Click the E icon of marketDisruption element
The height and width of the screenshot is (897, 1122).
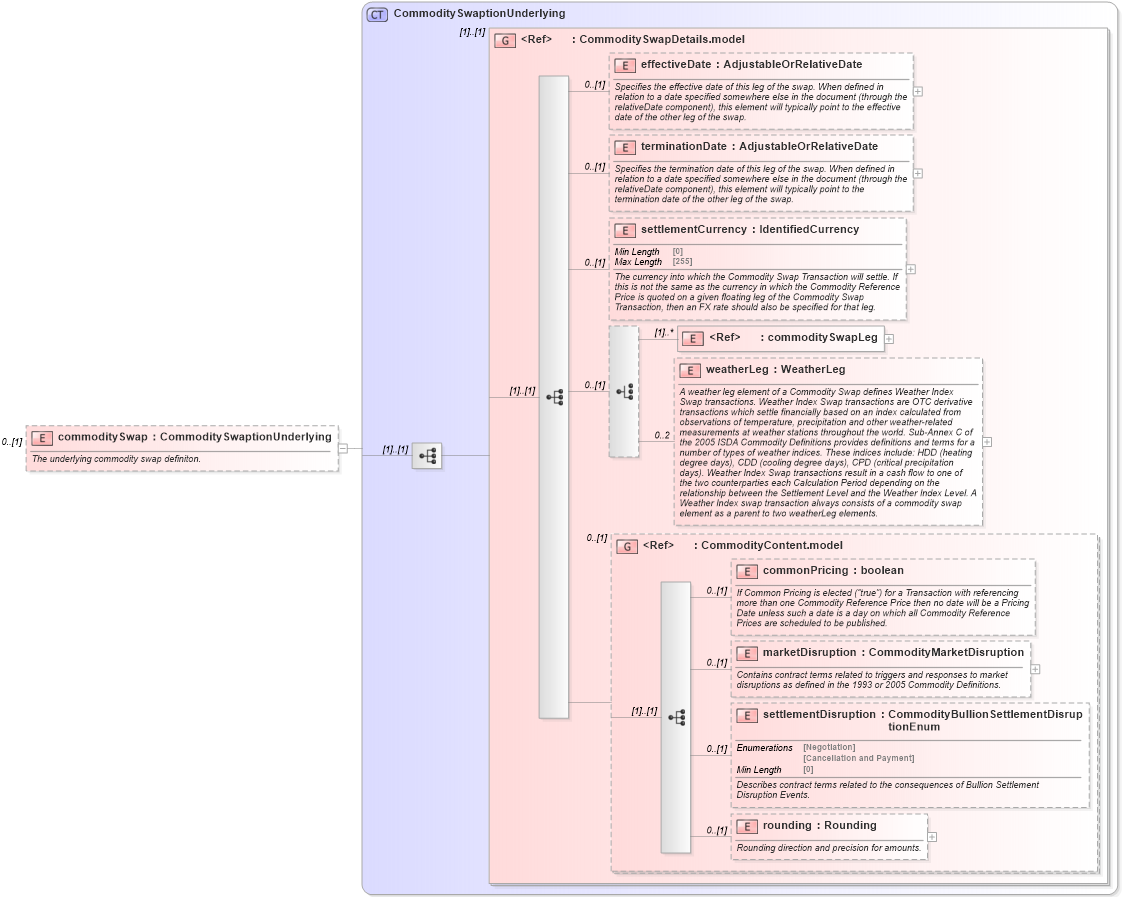tap(747, 654)
